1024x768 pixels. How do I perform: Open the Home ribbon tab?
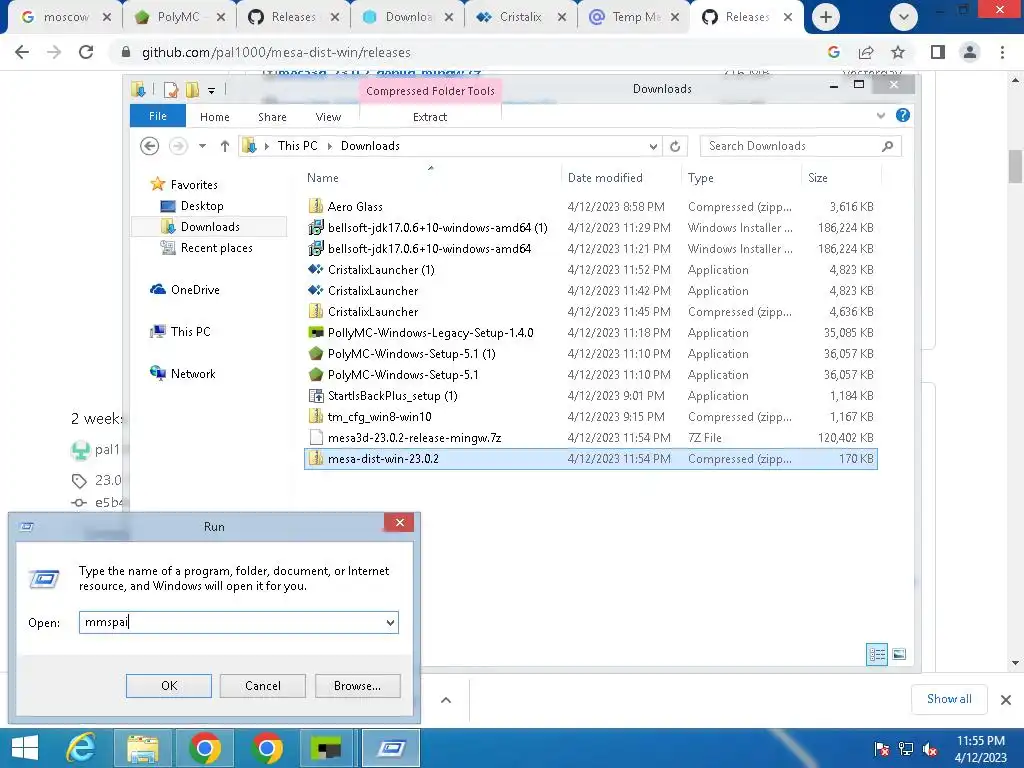214,117
